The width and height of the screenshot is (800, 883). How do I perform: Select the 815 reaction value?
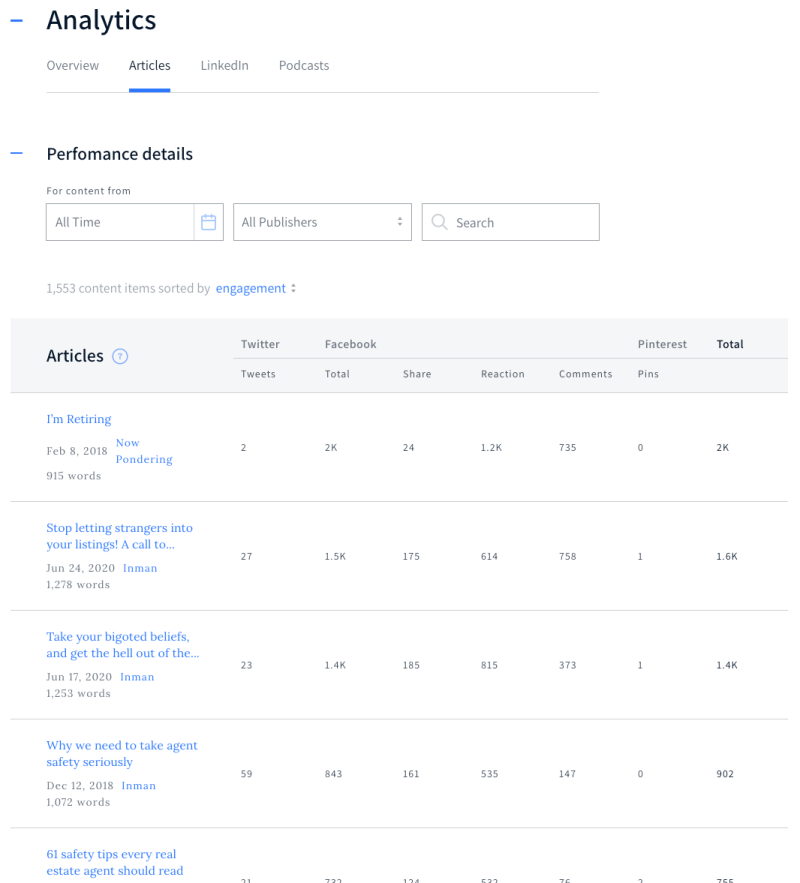(x=489, y=665)
